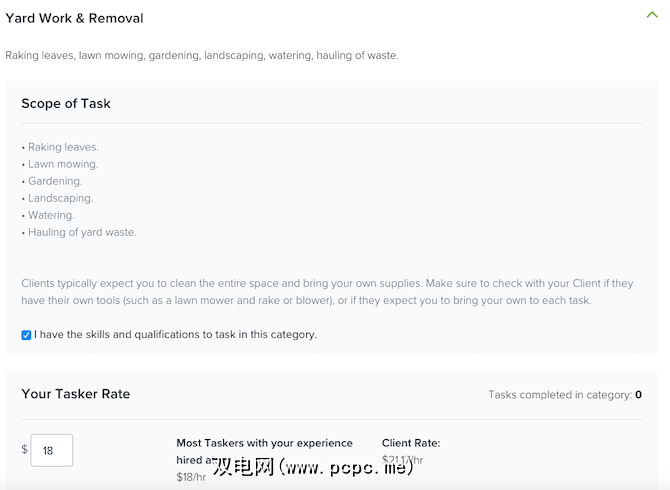Click the $18/hr suggested rate text
The width and height of the screenshot is (670, 490).
190,477
